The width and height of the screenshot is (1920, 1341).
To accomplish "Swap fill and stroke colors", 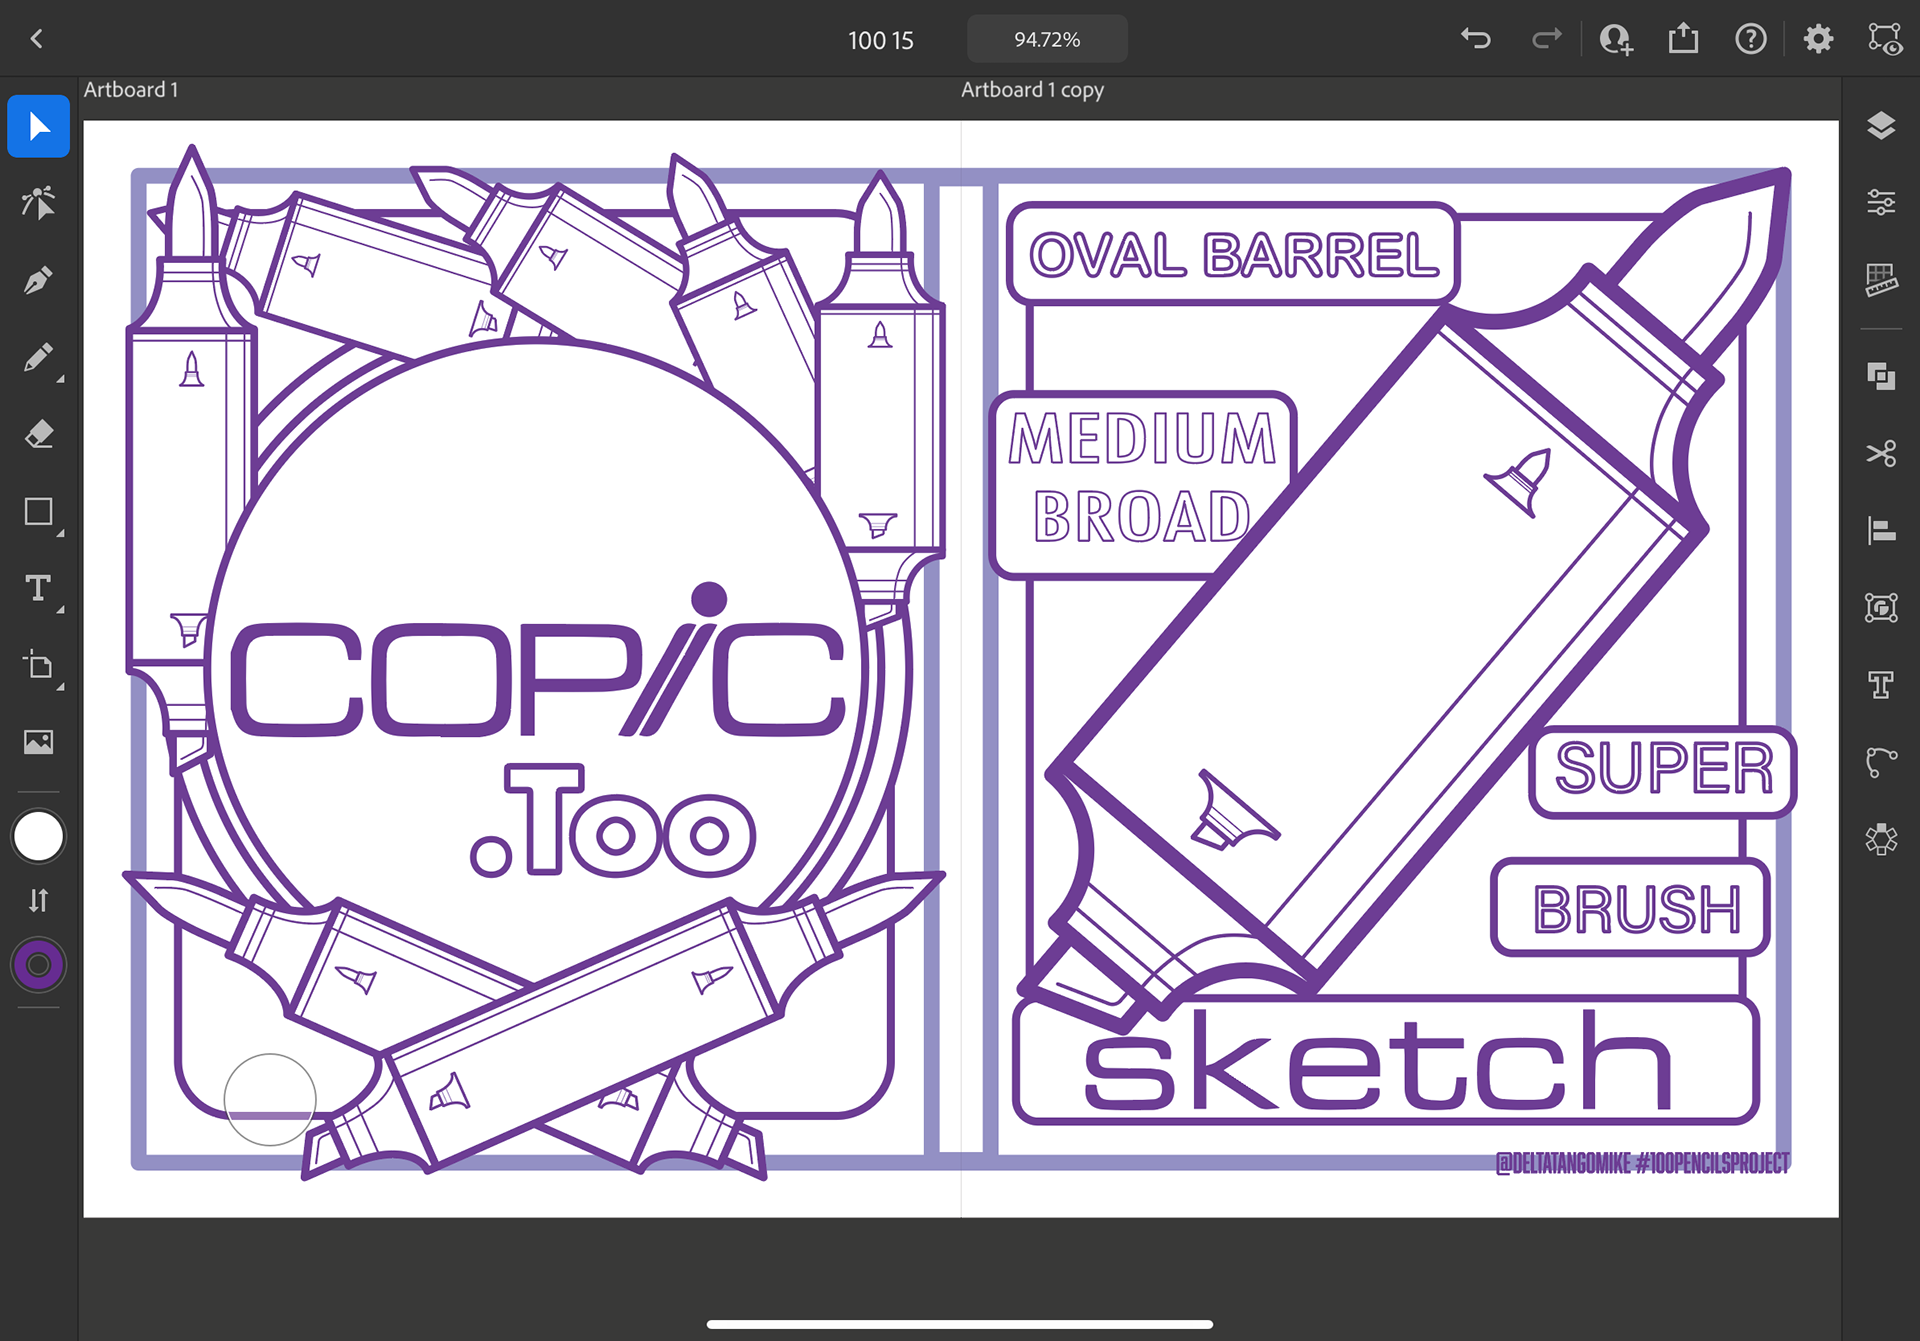I will point(38,901).
